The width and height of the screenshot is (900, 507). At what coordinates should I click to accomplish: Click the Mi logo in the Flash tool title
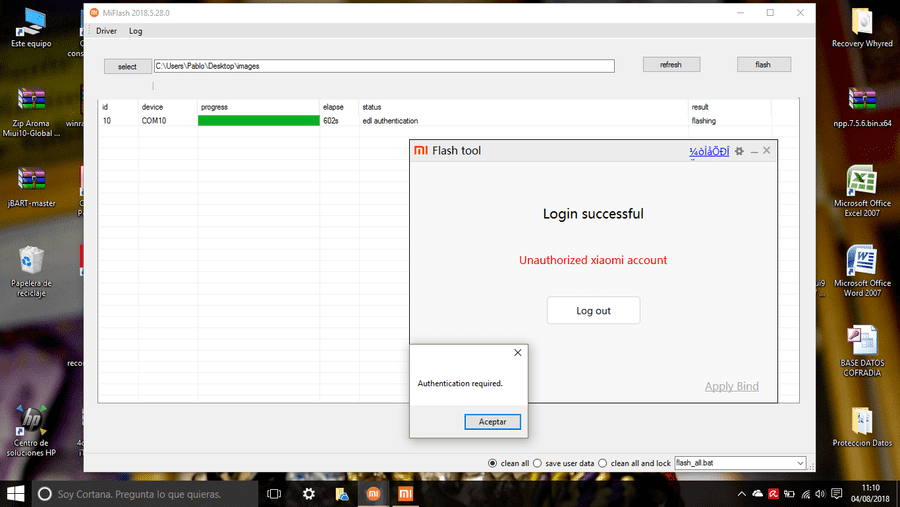click(x=421, y=150)
